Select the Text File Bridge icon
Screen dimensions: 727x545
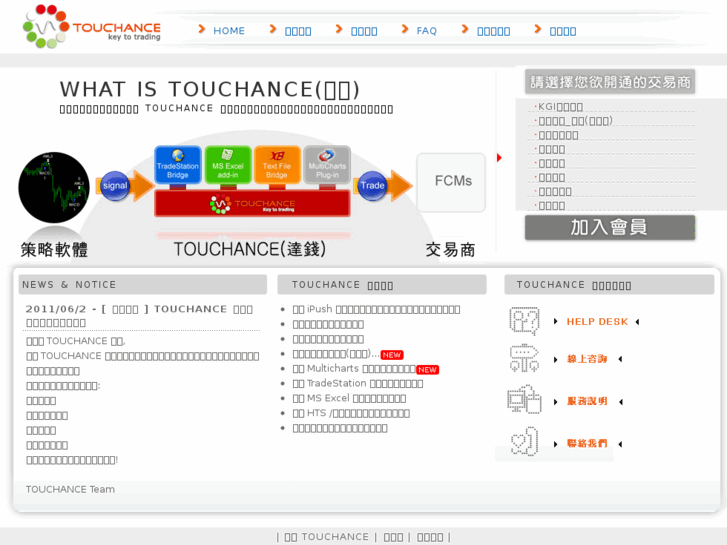277,166
